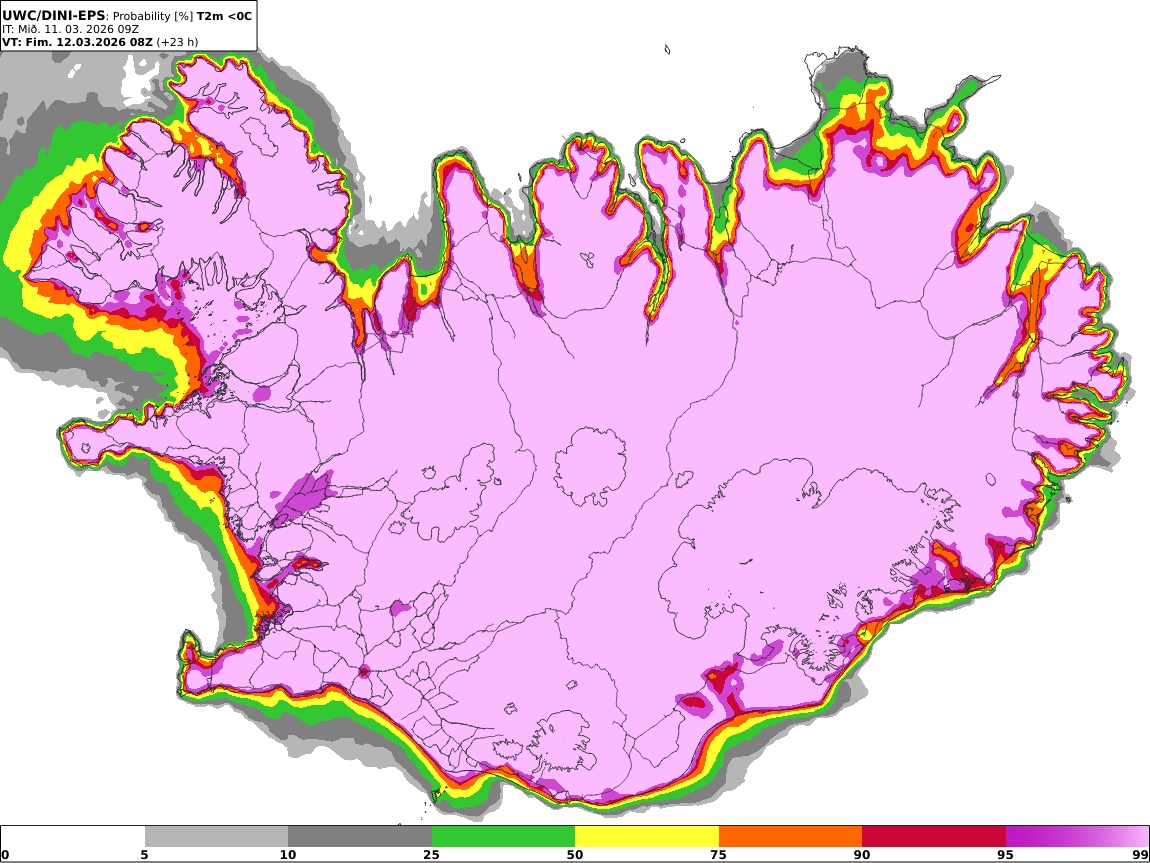Image resolution: width=1150 pixels, height=863 pixels.
Task: Click the legend label '5'
Action: pyautogui.click(x=144, y=854)
